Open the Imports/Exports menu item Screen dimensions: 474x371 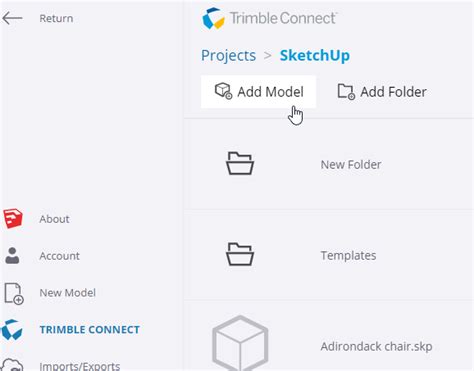point(80,366)
